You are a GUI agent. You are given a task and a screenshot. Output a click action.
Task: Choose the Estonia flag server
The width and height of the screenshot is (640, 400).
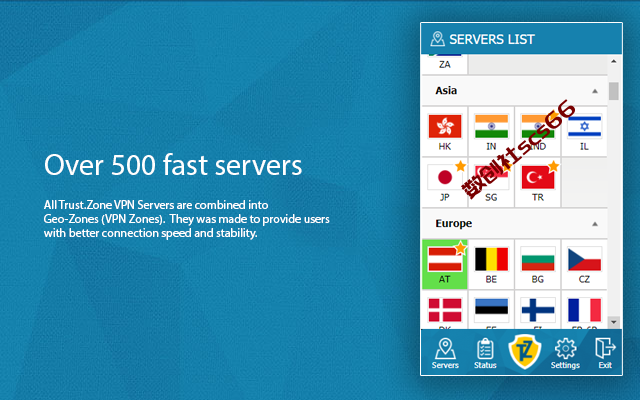491,311
